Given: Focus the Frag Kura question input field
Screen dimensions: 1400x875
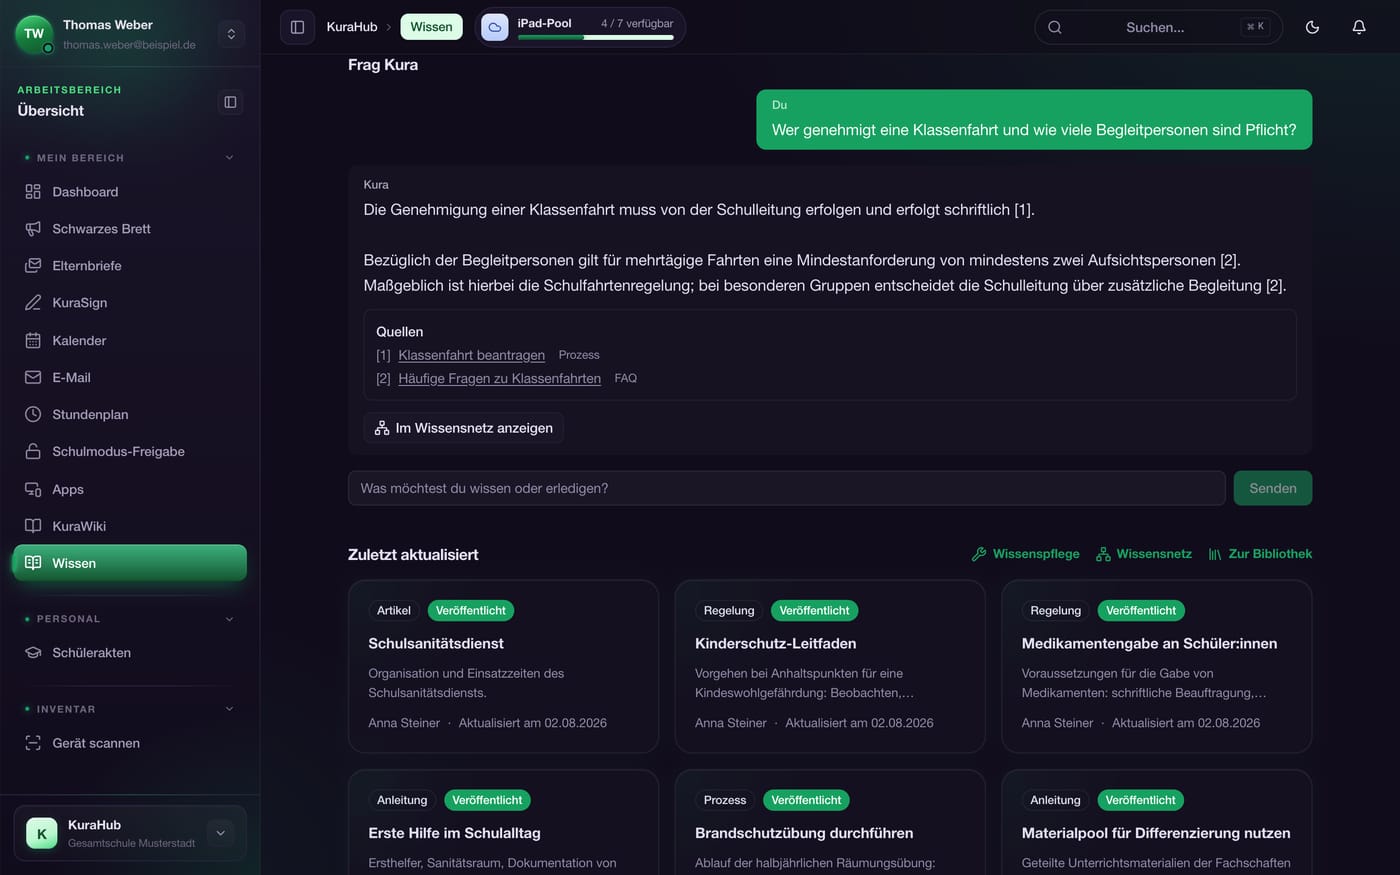Looking at the screenshot, I should 786,488.
